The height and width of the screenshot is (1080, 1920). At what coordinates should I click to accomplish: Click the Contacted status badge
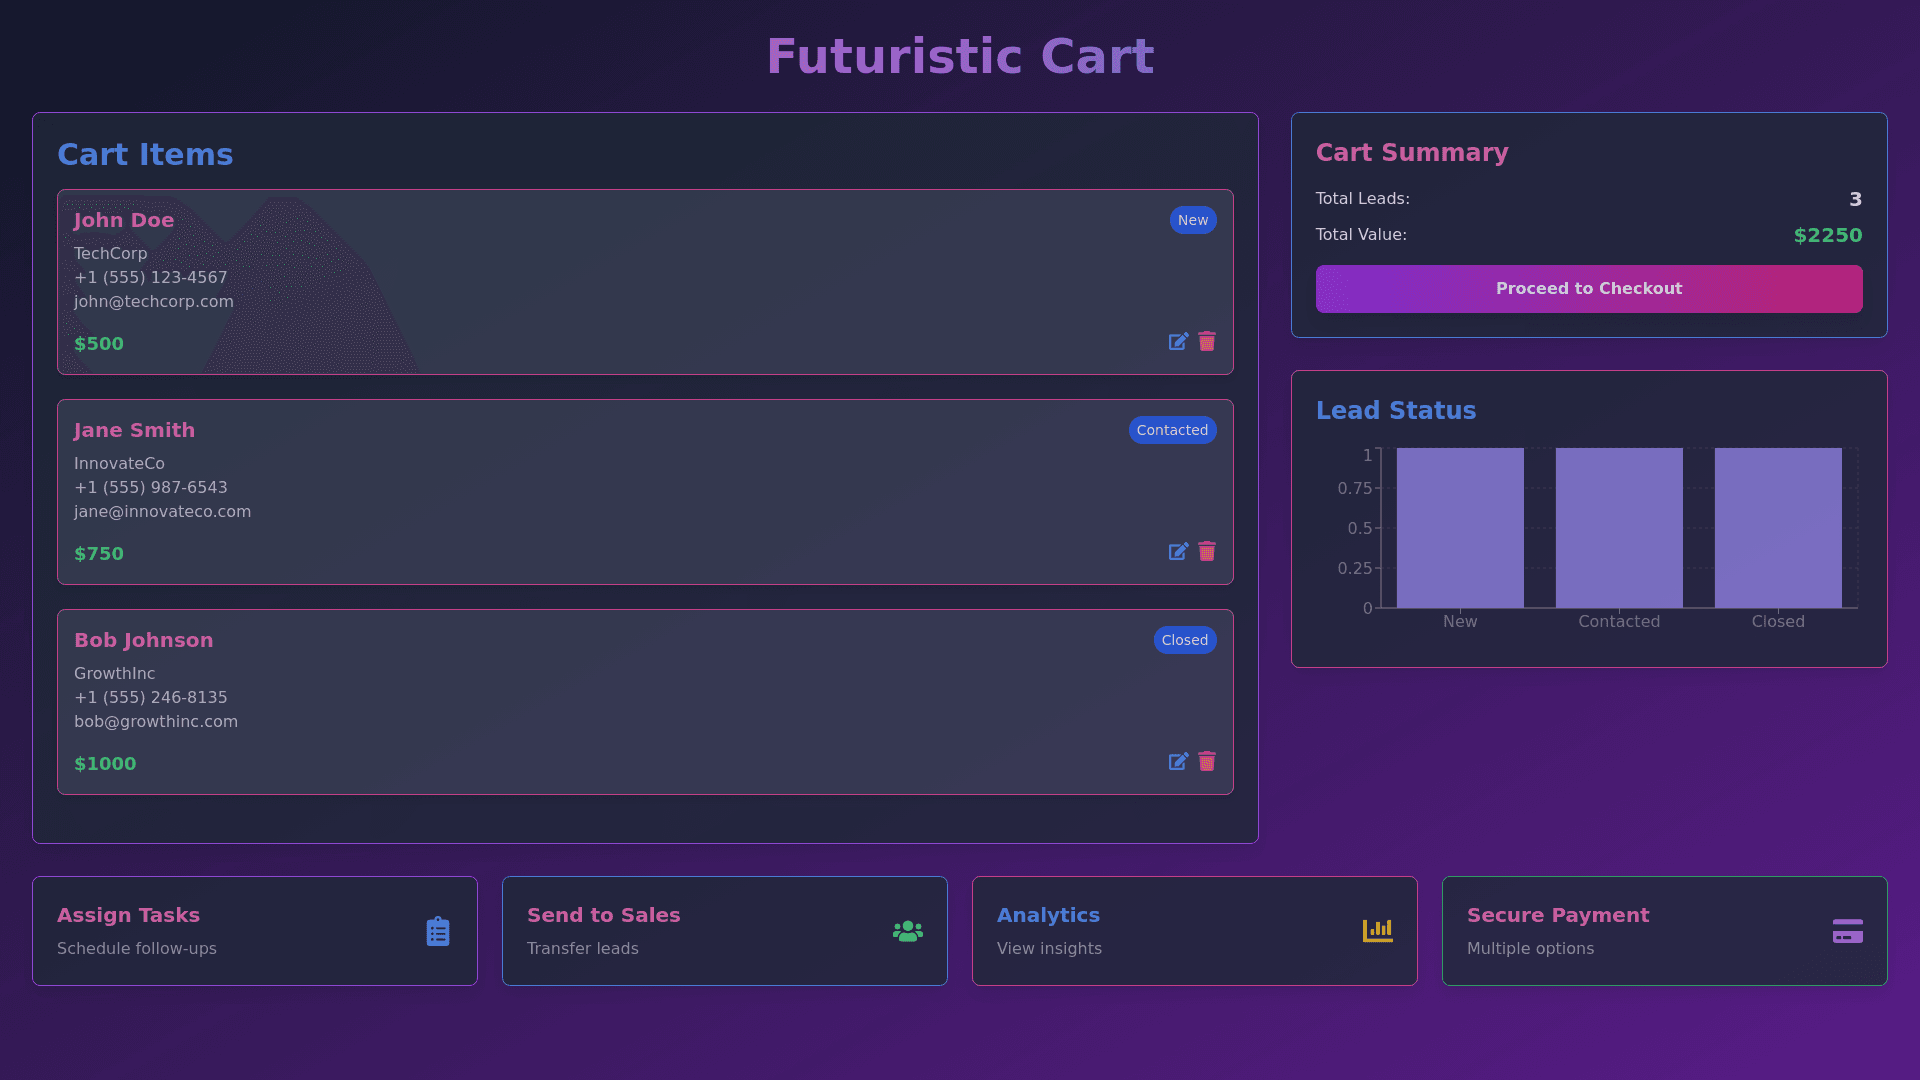click(x=1172, y=430)
